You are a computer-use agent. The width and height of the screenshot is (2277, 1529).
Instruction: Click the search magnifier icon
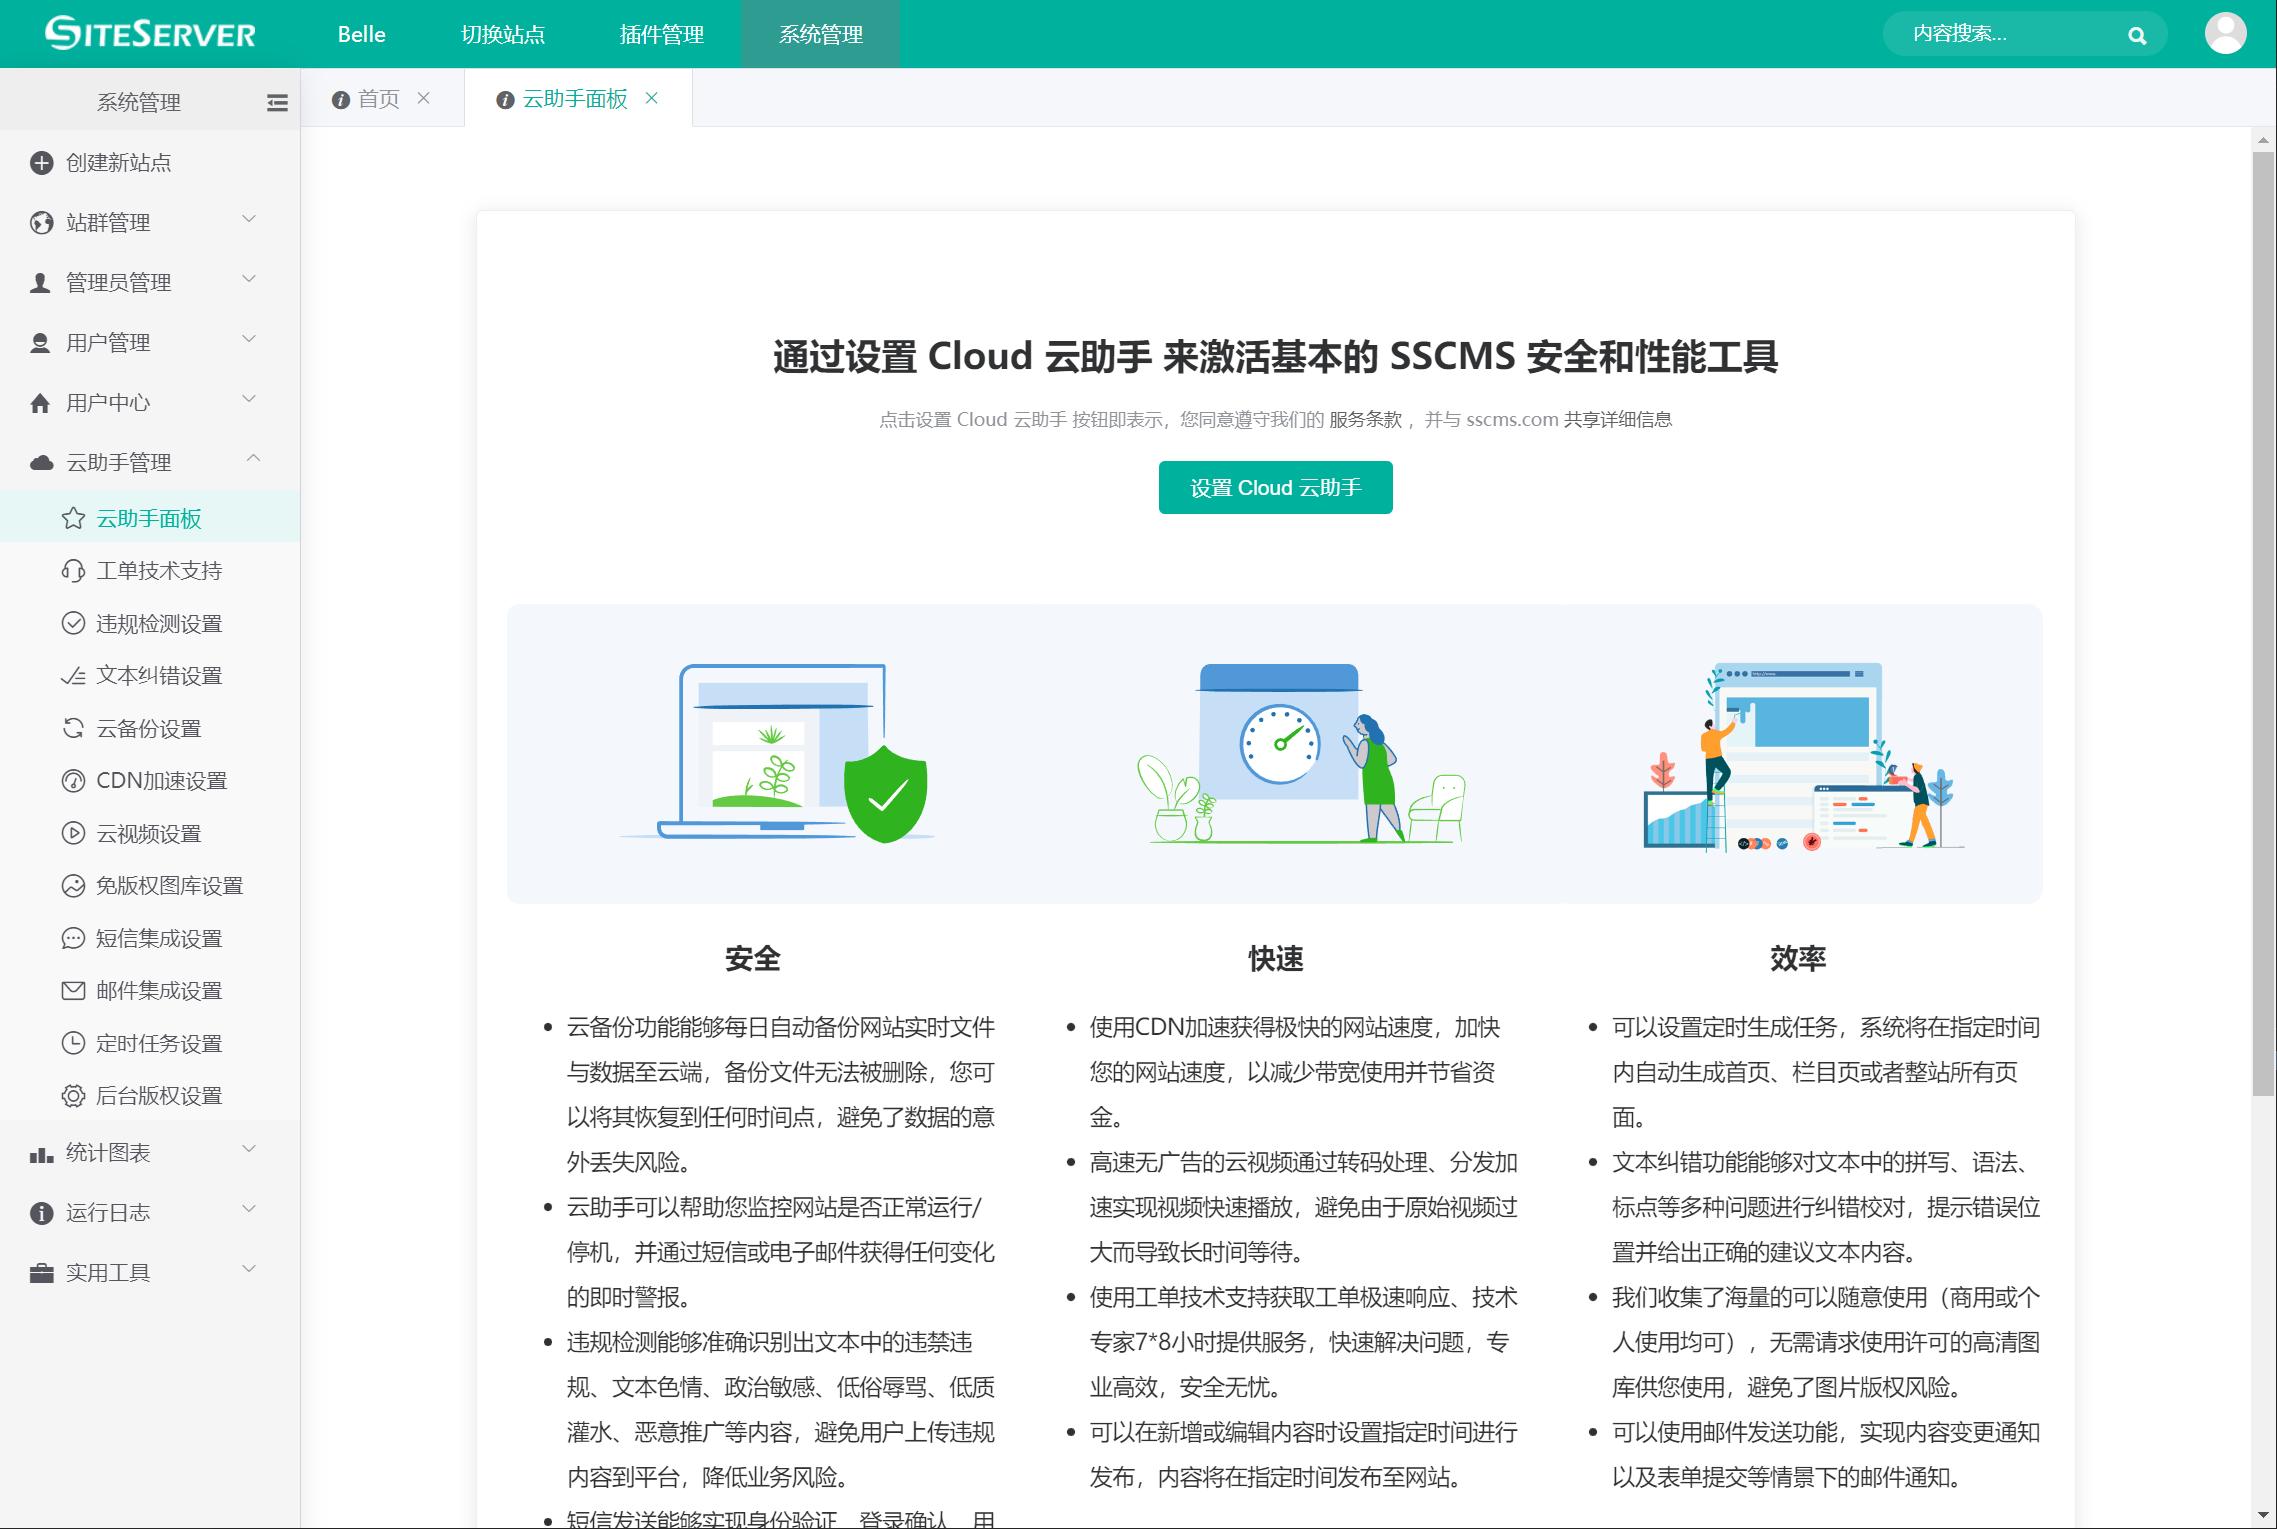(x=2136, y=36)
